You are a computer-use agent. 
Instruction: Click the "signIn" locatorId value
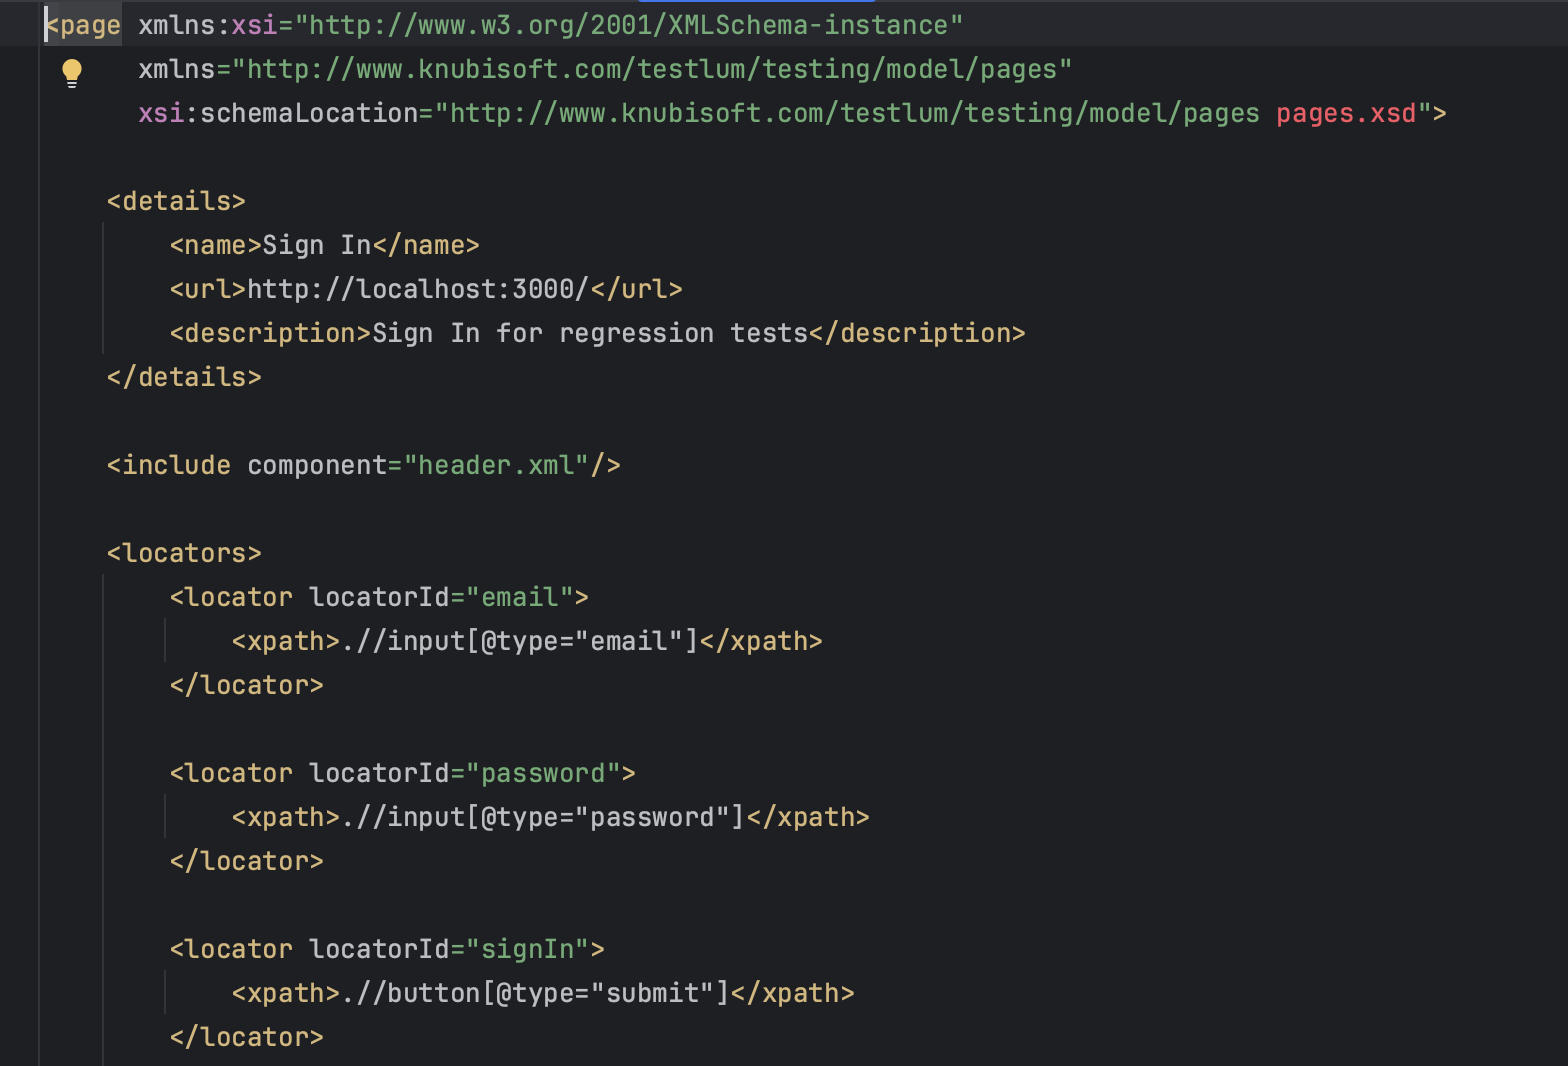(527, 949)
